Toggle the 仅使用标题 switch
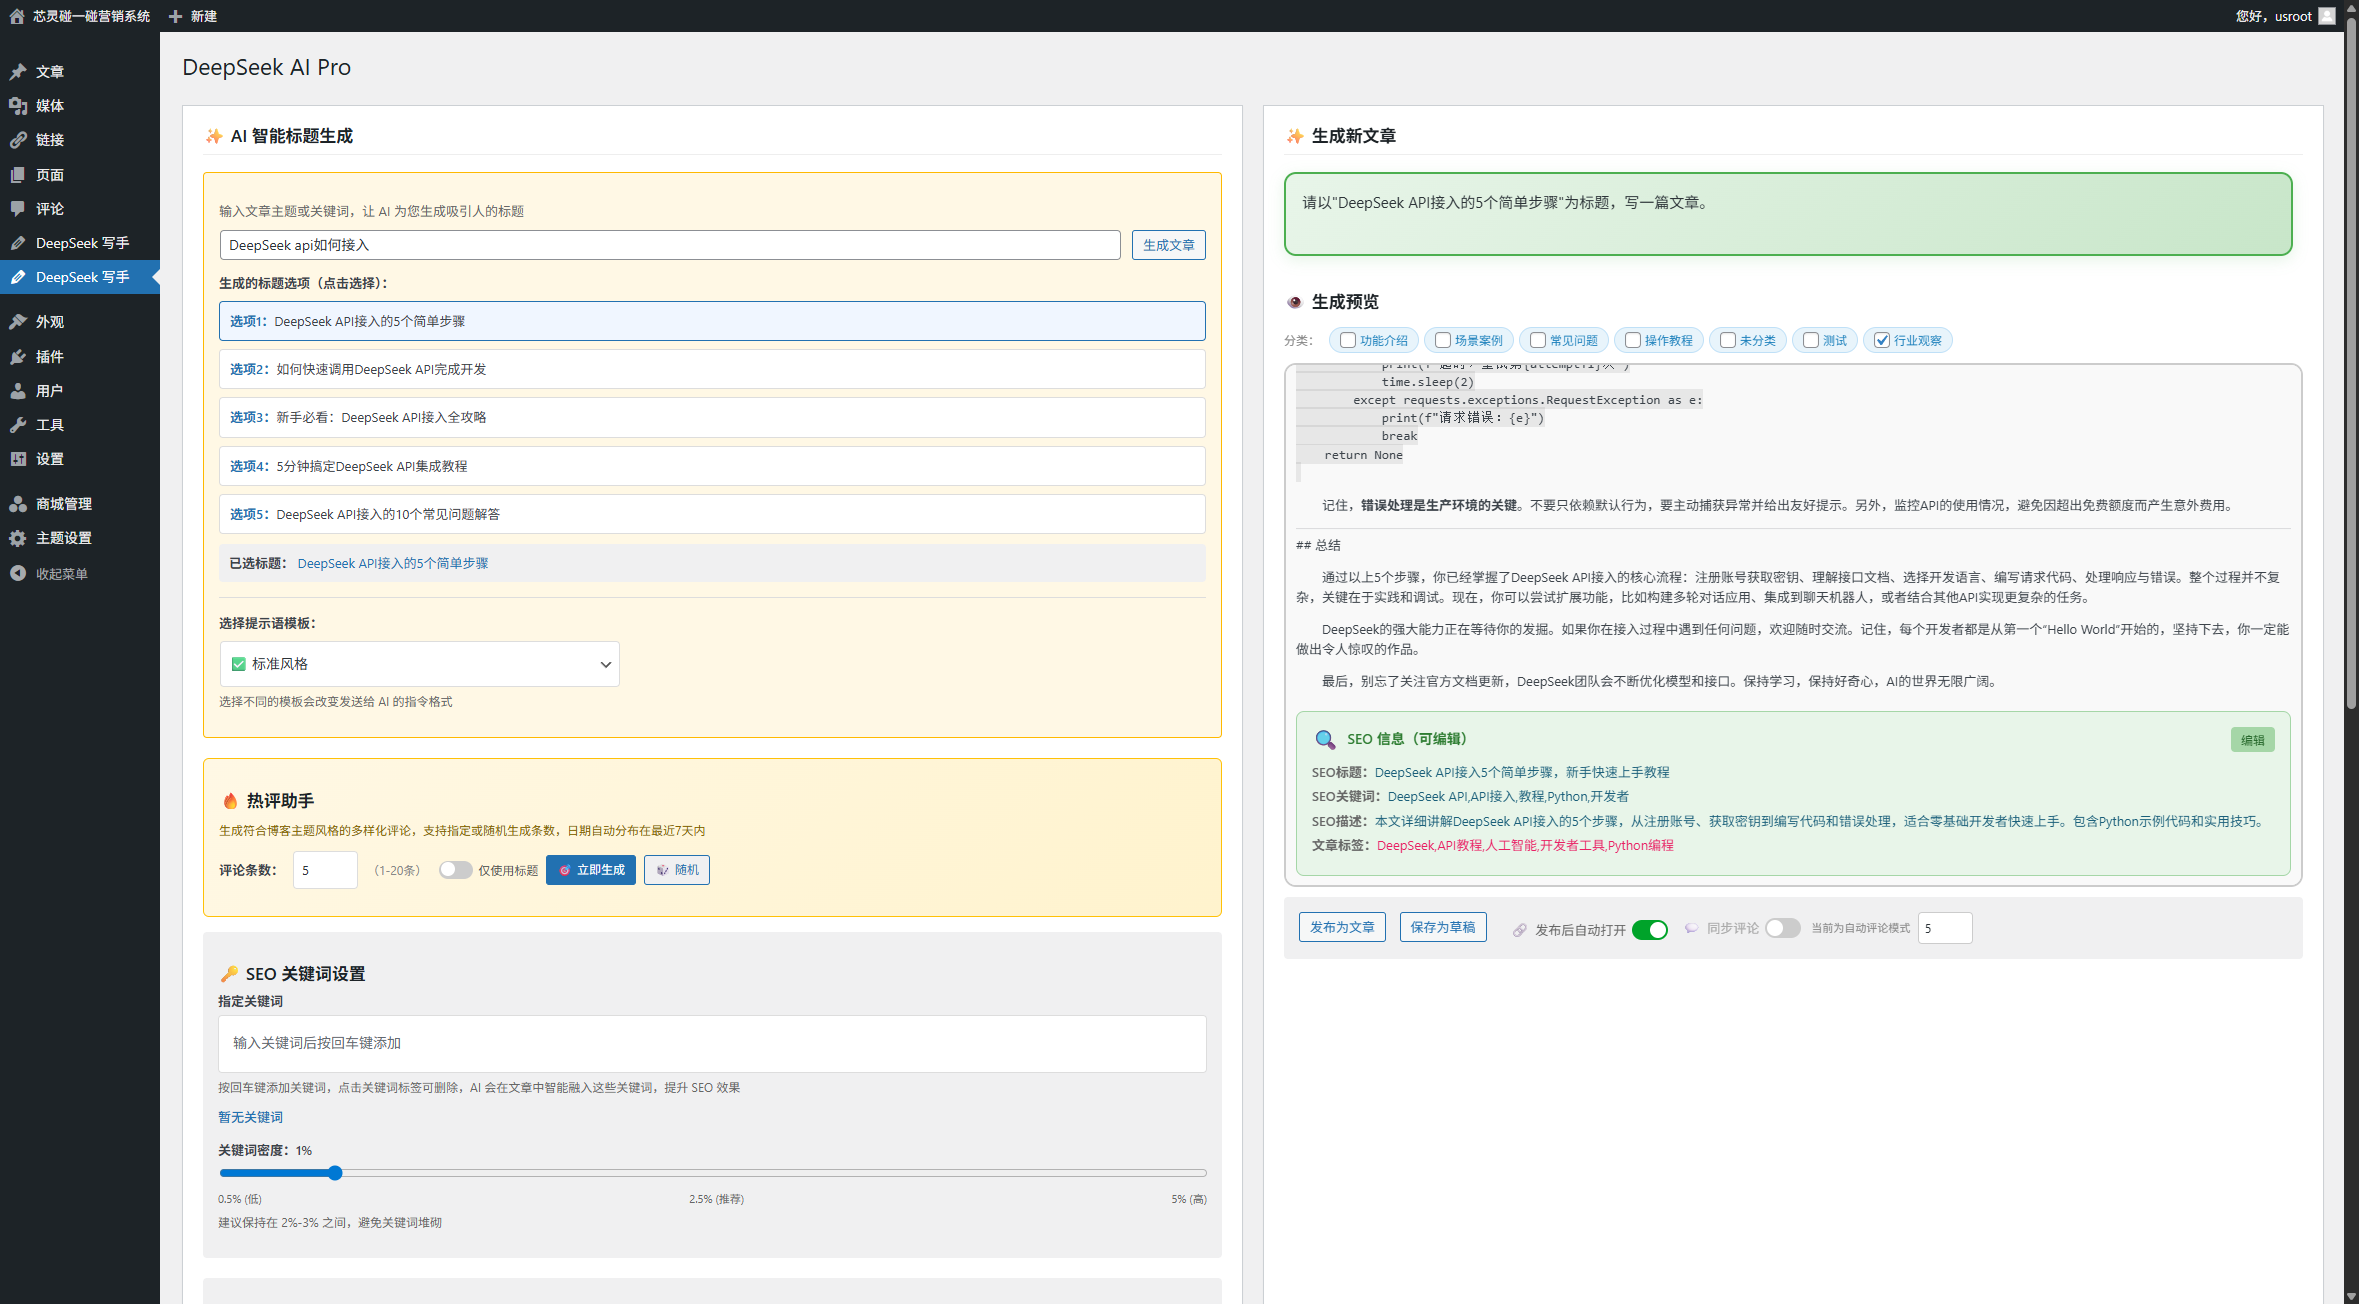2359x1304 pixels. click(455, 870)
